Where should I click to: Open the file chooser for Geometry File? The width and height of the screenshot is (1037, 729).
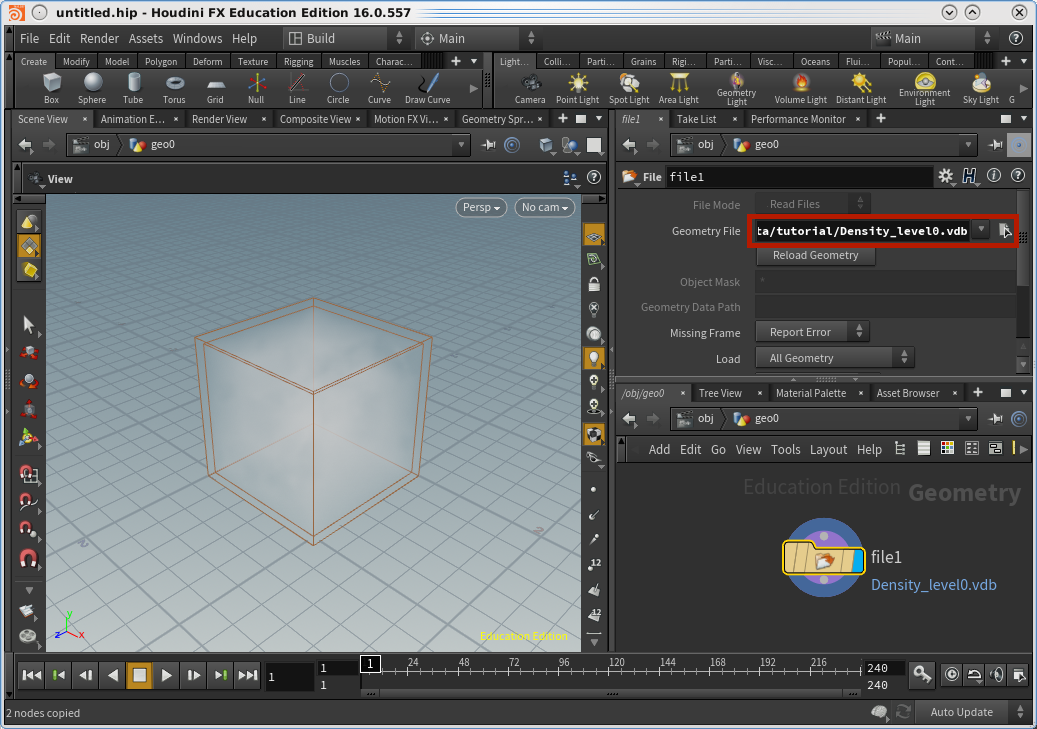(1006, 231)
